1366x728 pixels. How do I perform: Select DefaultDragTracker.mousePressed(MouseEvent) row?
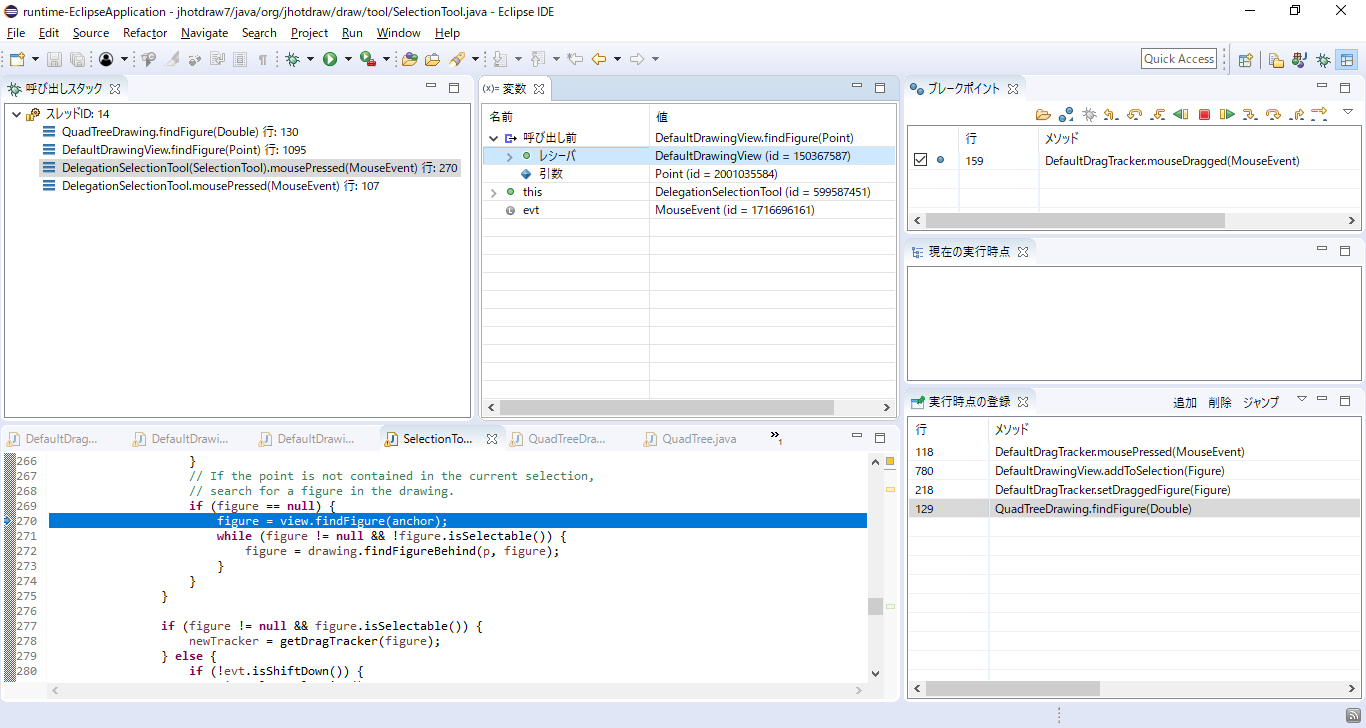(1134, 452)
